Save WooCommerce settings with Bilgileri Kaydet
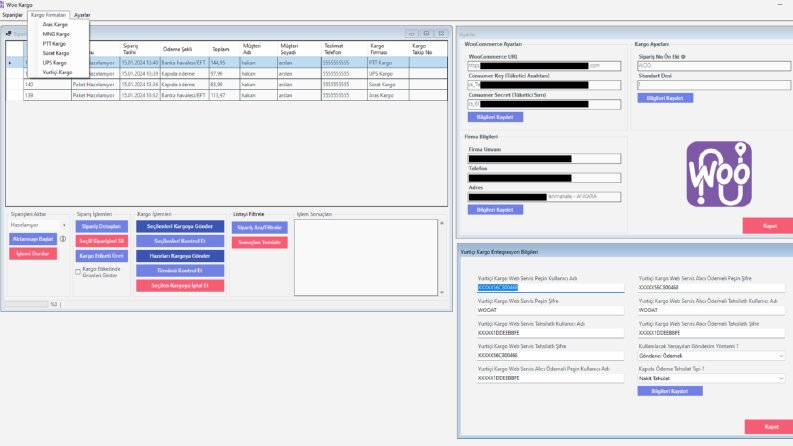 coord(495,117)
